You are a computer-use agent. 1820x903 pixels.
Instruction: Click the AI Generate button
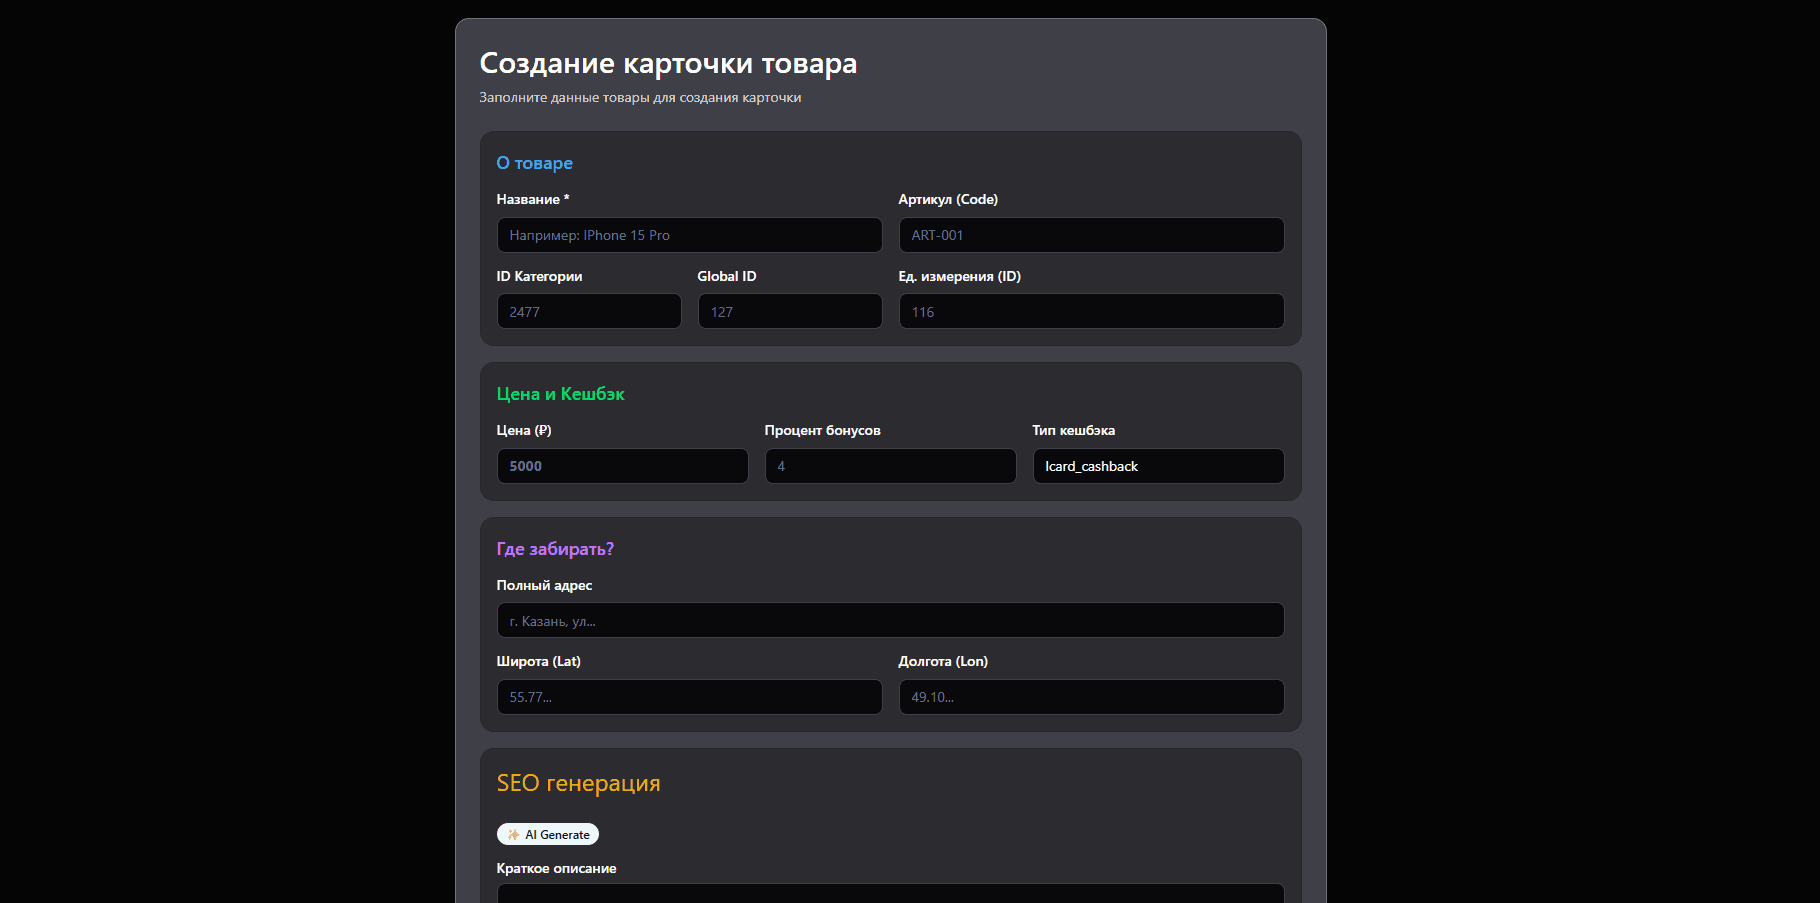(x=548, y=833)
